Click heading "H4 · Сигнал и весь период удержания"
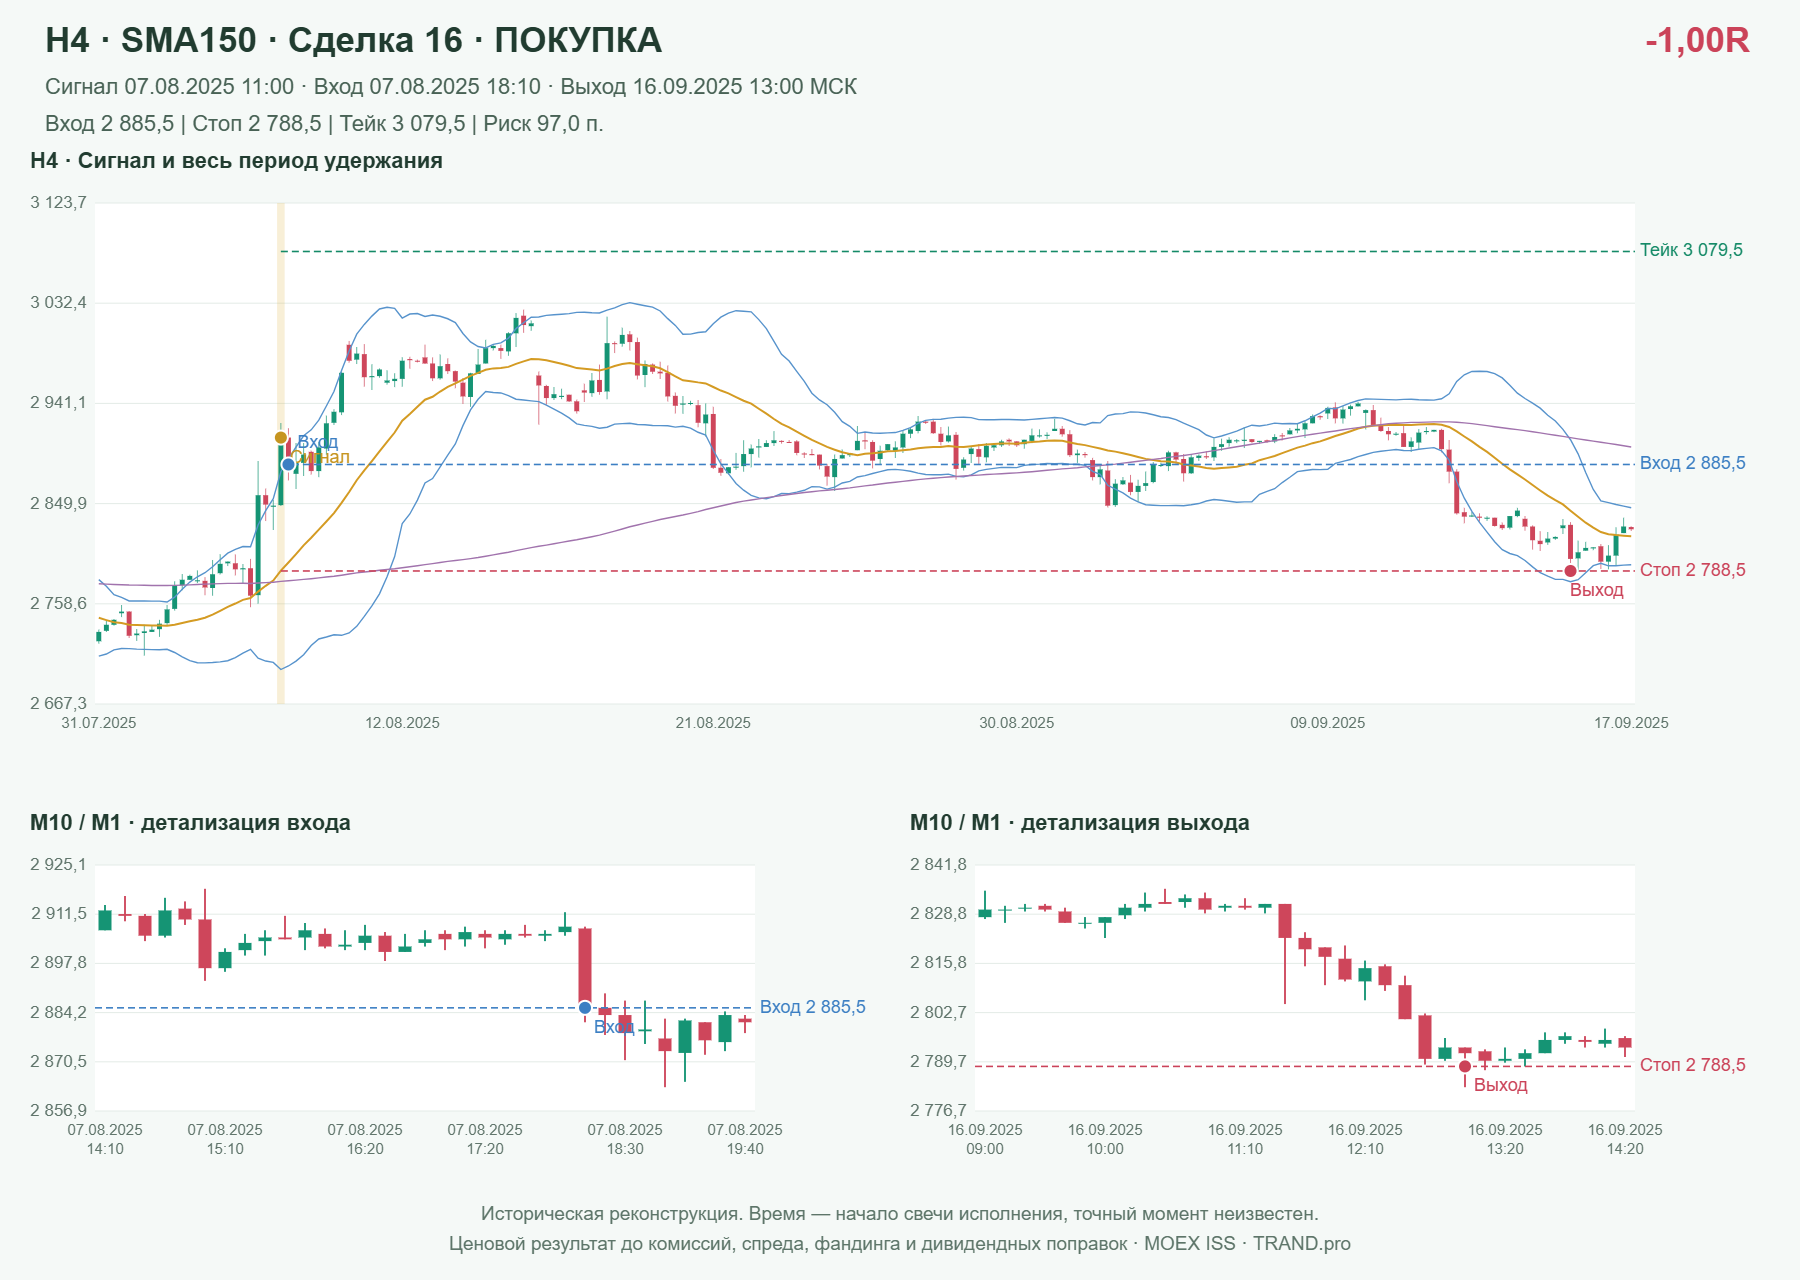Viewport: 1800px width, 1280px height. [x=236, y=161]
